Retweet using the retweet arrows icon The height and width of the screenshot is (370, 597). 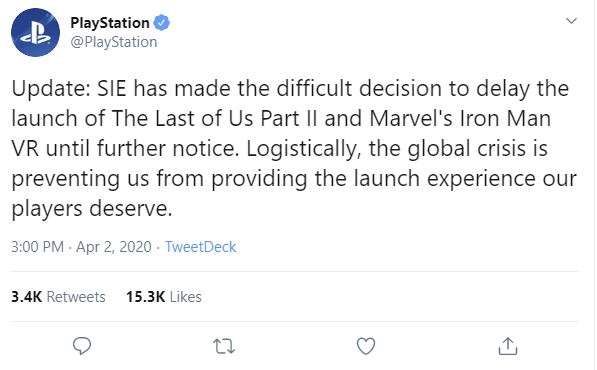click(224, 346)
